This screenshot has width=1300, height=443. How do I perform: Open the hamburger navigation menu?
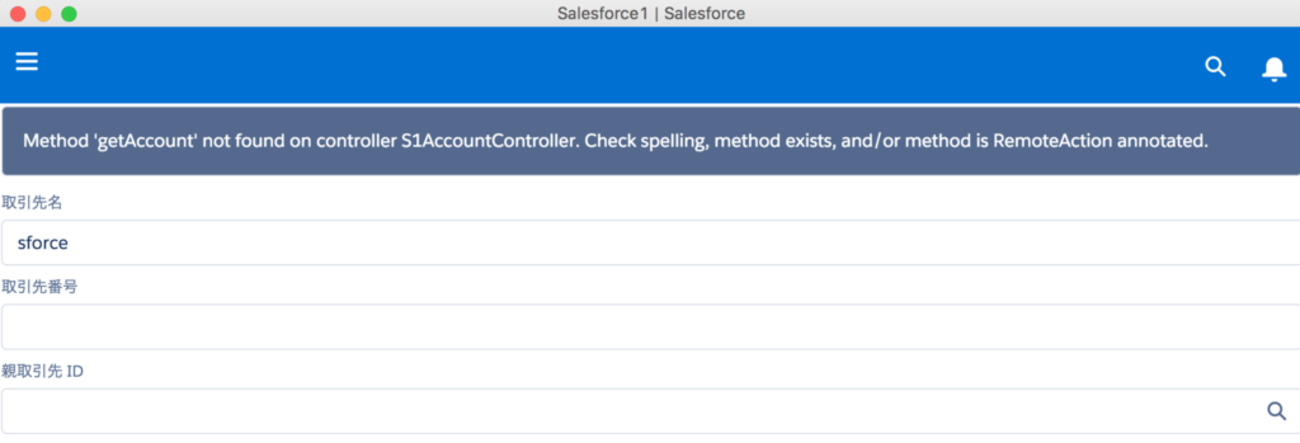[27, 62]
